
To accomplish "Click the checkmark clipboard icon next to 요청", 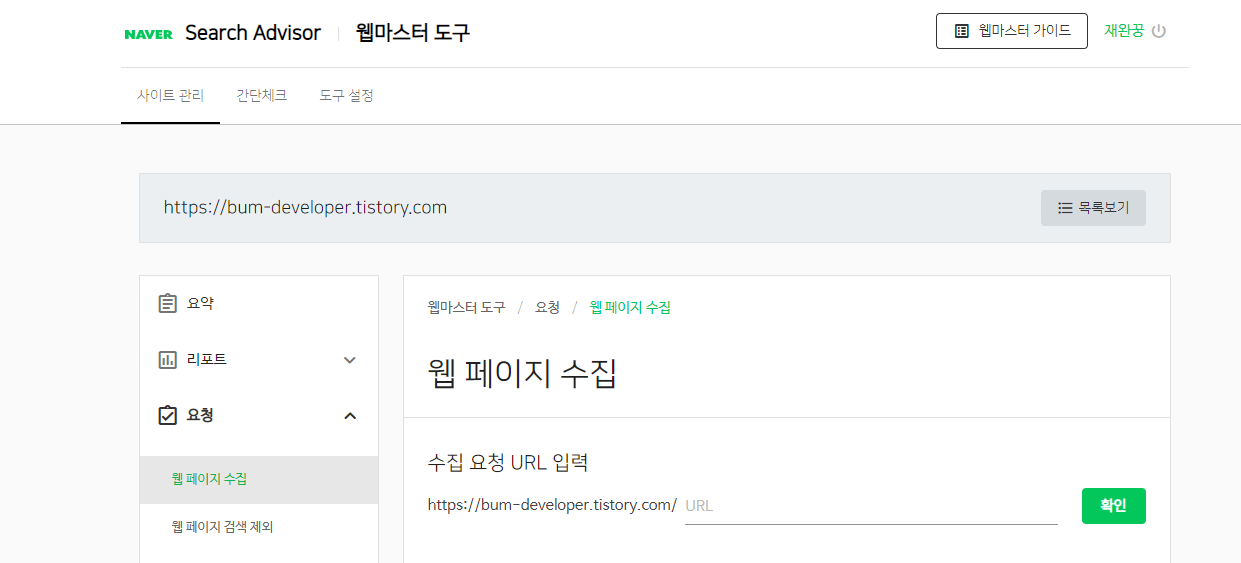I will pyautogui.click(x=168, y=415).
